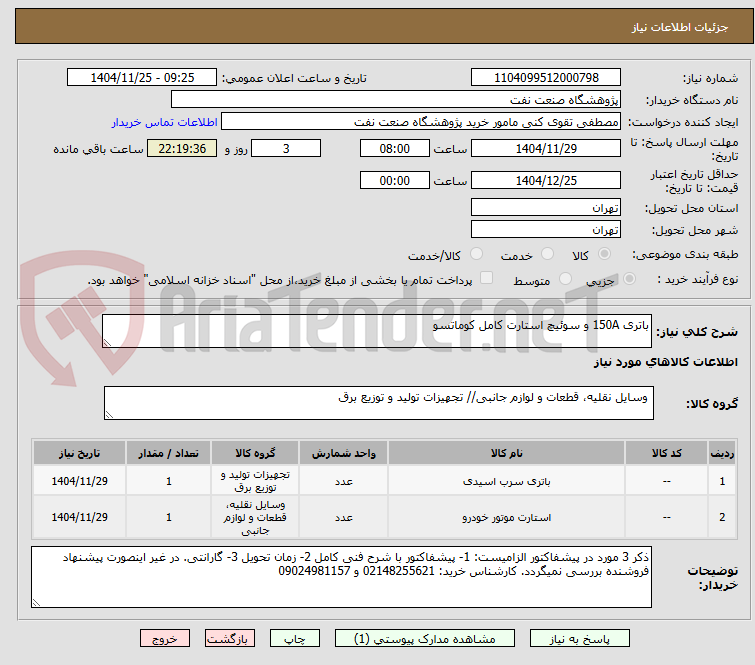The width and height of the screenshot is (755, 665).
Task: Click the پژوهشگاه صنعت نفت buyer field
Action: [x=396, y=100]
